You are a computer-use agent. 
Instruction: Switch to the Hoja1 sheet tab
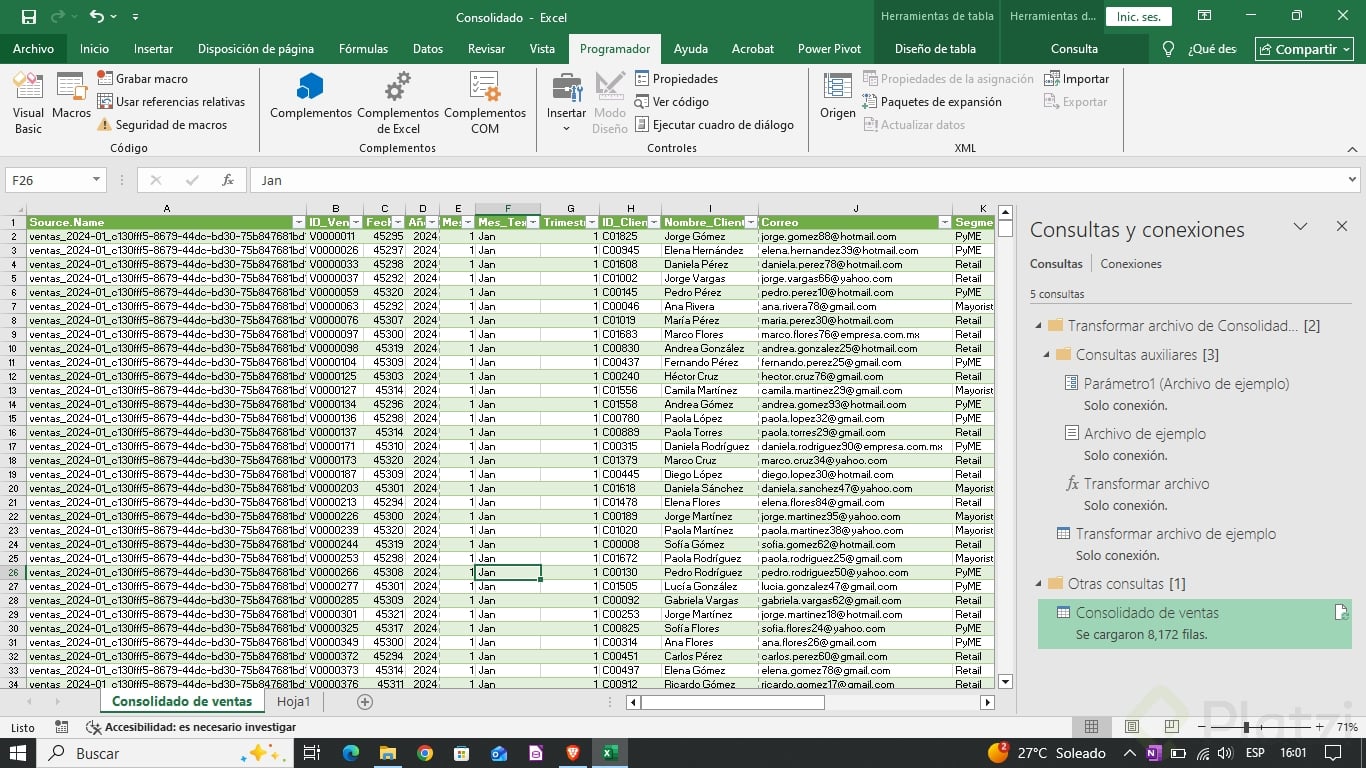[293, 702]
